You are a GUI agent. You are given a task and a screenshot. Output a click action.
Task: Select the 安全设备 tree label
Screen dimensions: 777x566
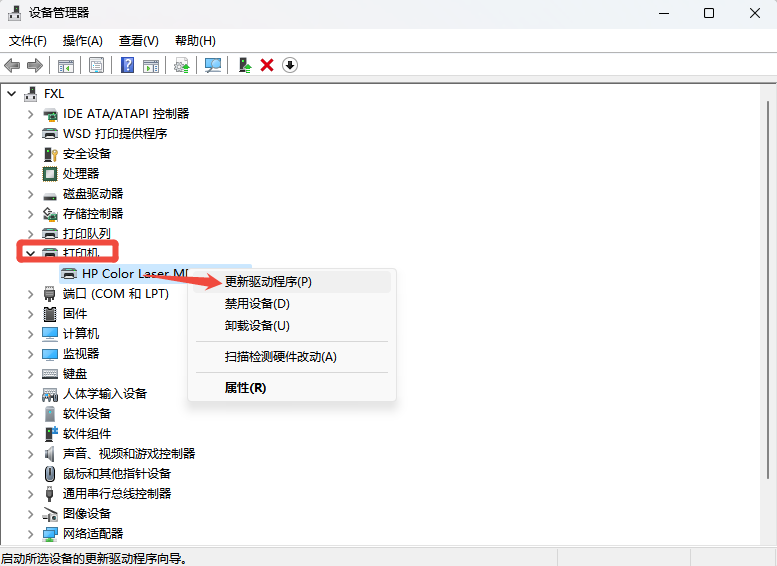point(87,154)
